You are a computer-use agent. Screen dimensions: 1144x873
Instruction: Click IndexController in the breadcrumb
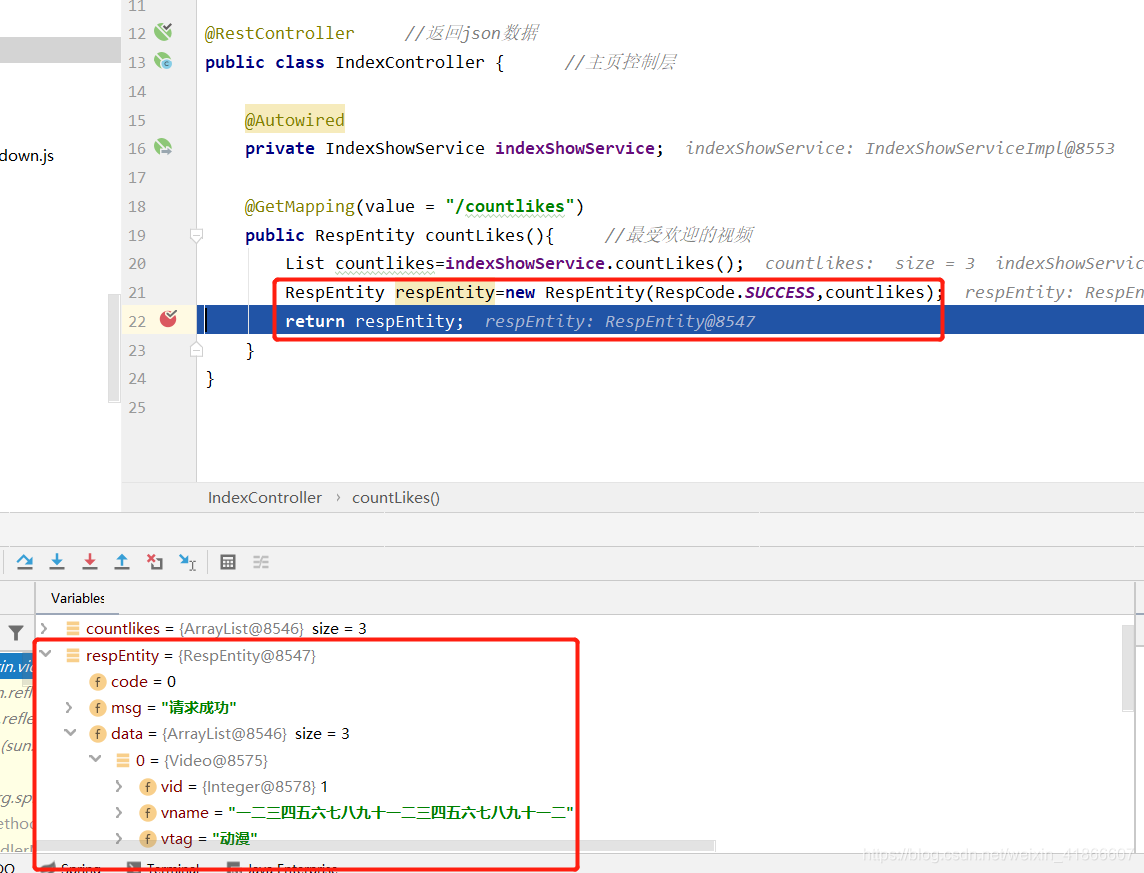tap(265, 497)
